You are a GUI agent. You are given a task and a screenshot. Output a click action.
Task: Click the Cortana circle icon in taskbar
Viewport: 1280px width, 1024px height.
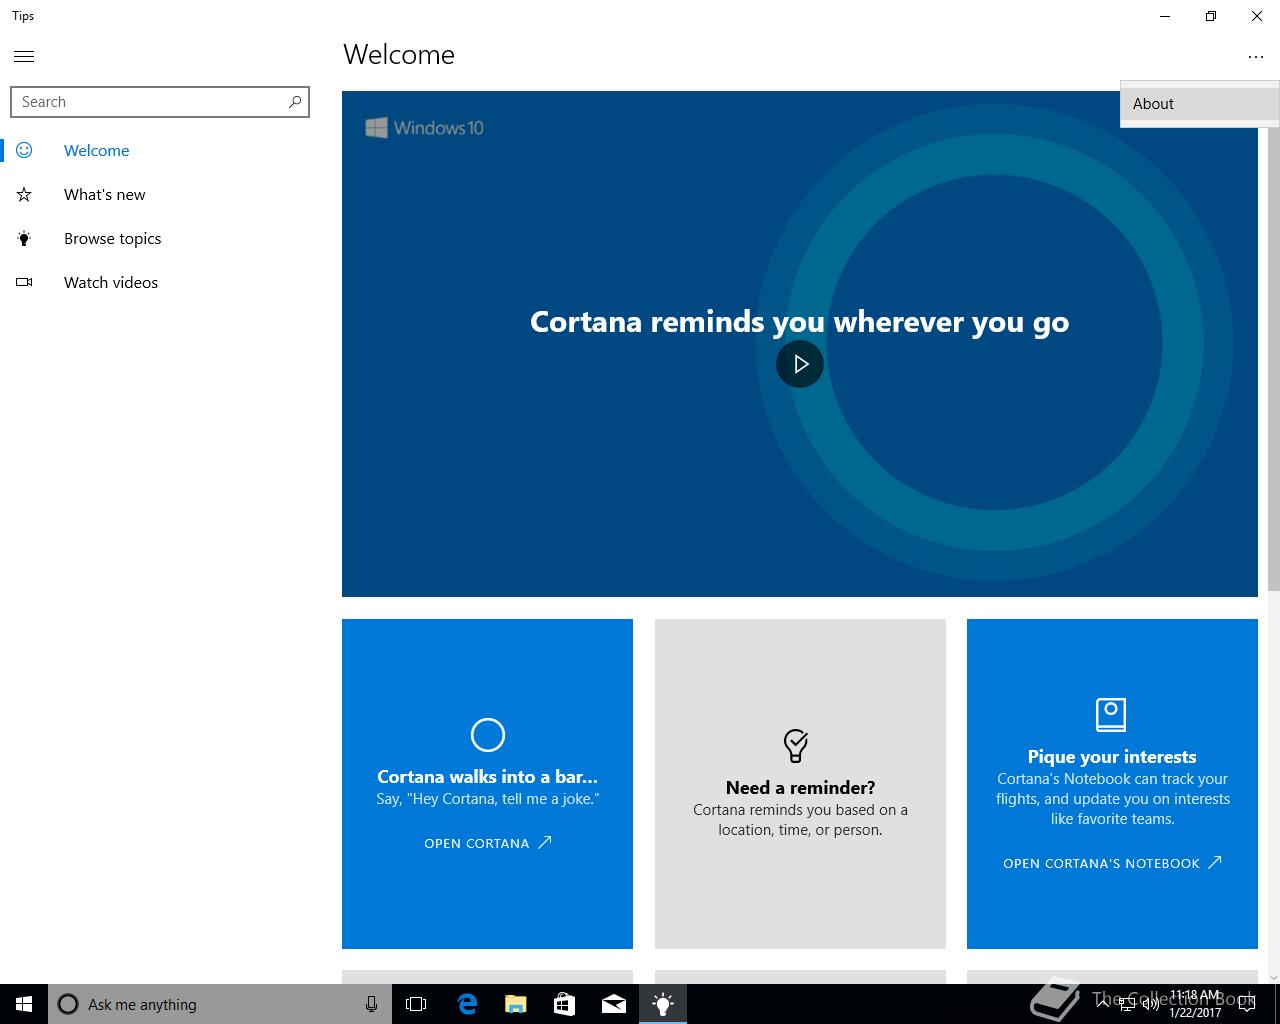[68, 1004]
